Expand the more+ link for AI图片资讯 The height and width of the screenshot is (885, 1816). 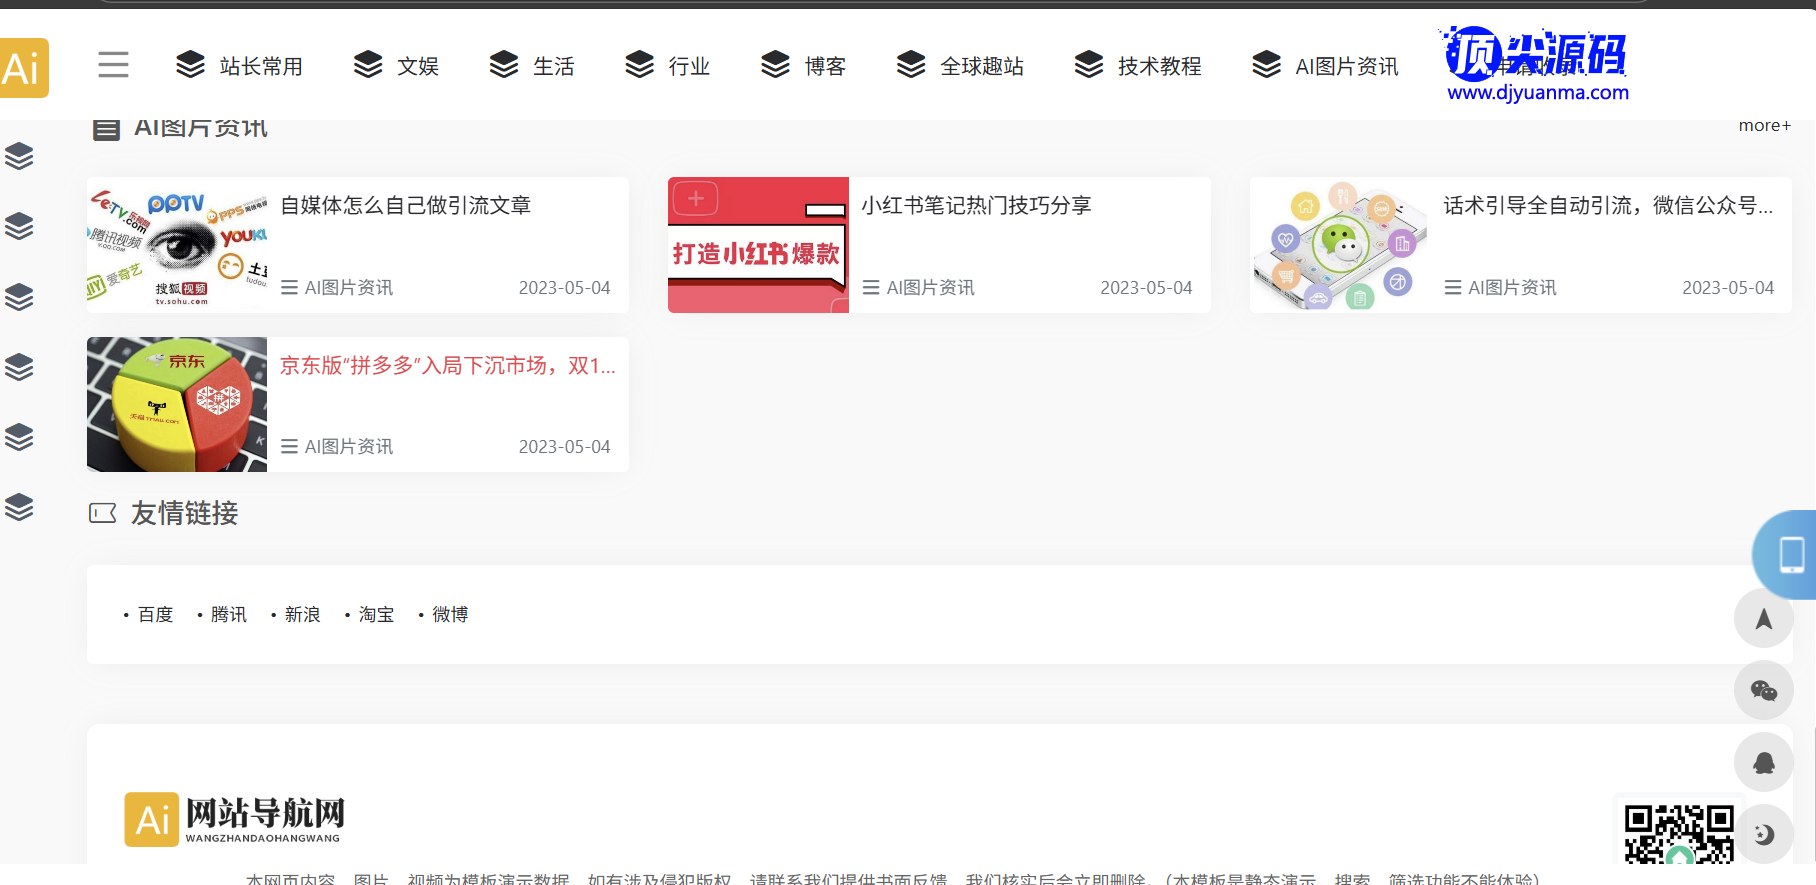(1764, 126)
